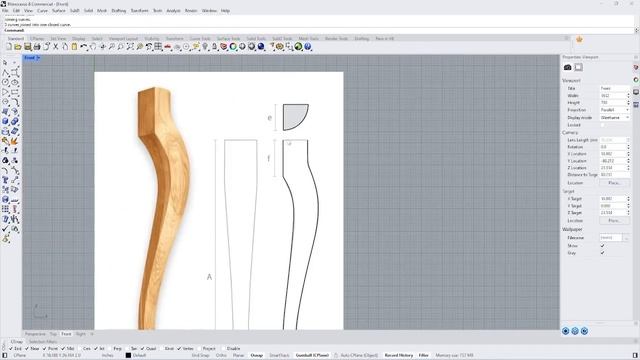Click the camera icon in Properties panel
Image resolution: width=640 pixels, height=360 pixels.
click(x=567, y=67)
